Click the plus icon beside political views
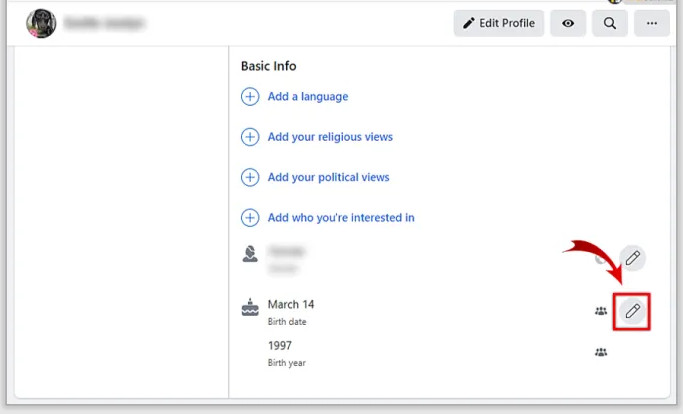The height and width of the screenshot is (414, 683). (250, 177)
